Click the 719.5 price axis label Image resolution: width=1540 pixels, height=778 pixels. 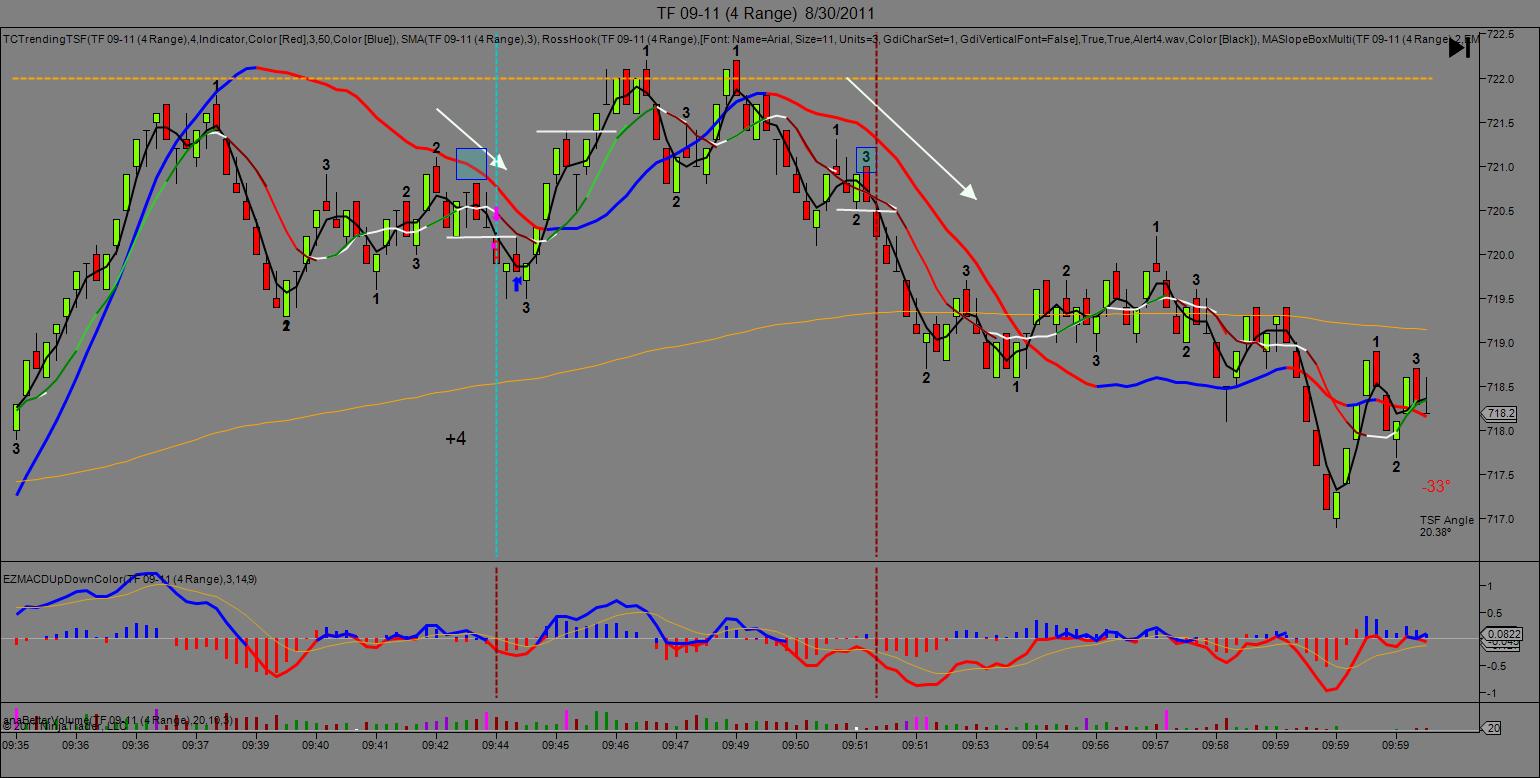(x=1502, y=299)
